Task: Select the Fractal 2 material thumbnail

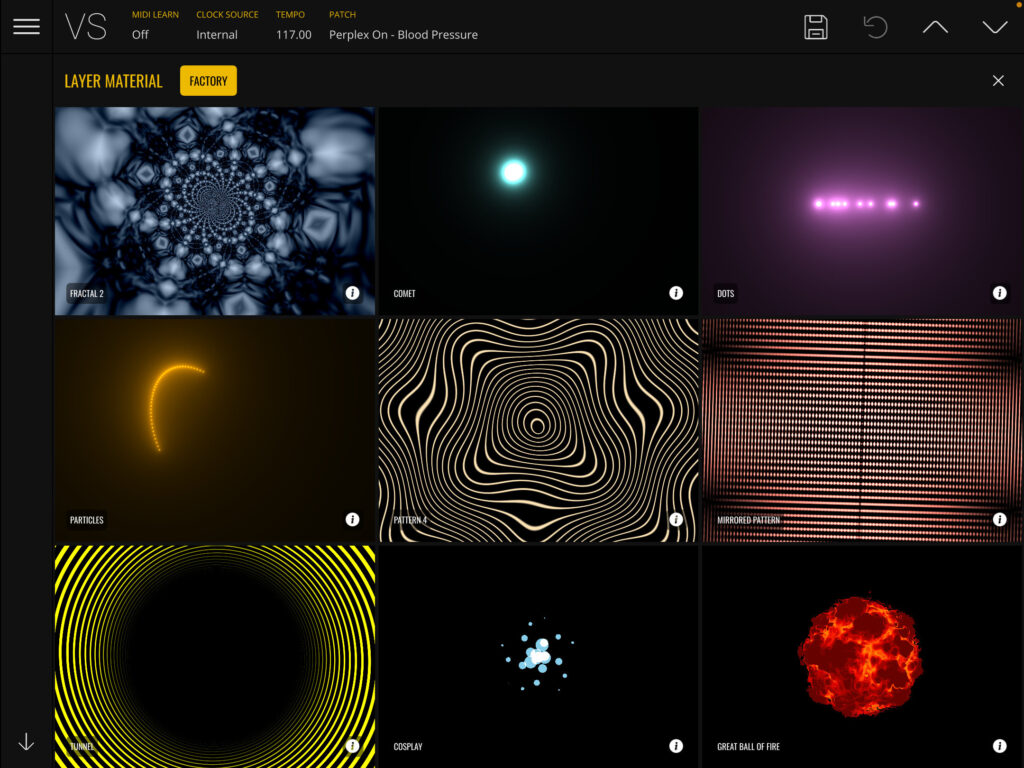Action: [215, 211]
